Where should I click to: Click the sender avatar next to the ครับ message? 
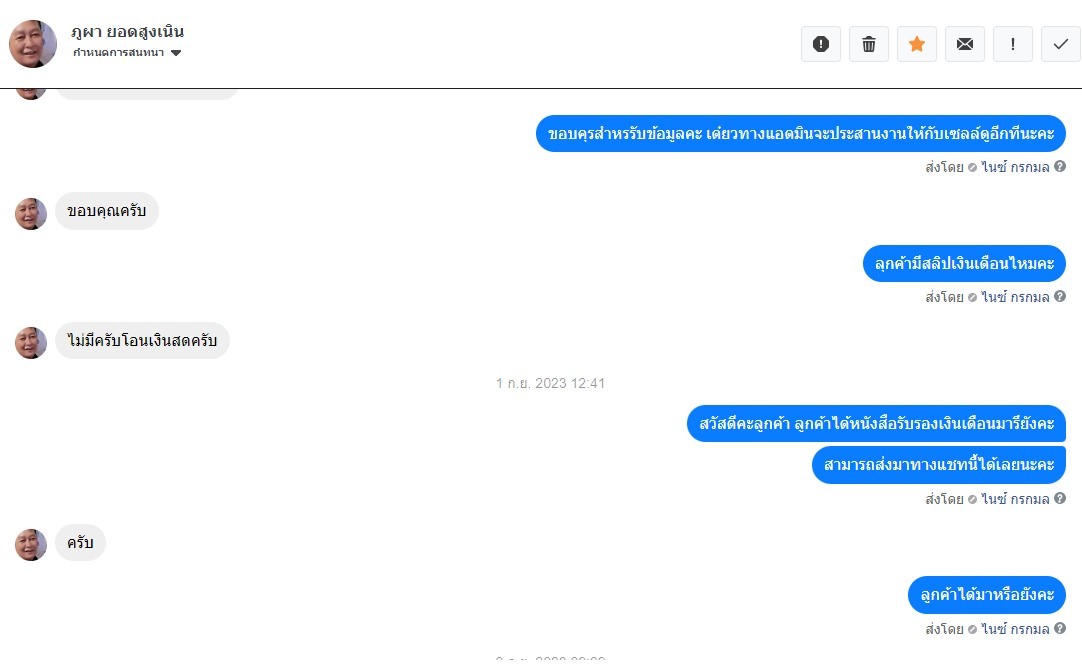pyautogui.click(x=31, y=545)
